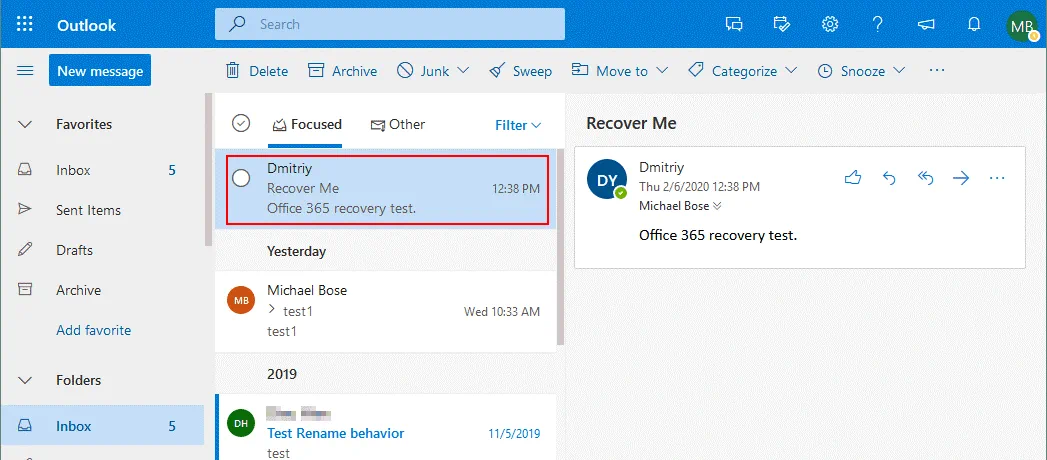Switch to the Other tab

[398, 125]
